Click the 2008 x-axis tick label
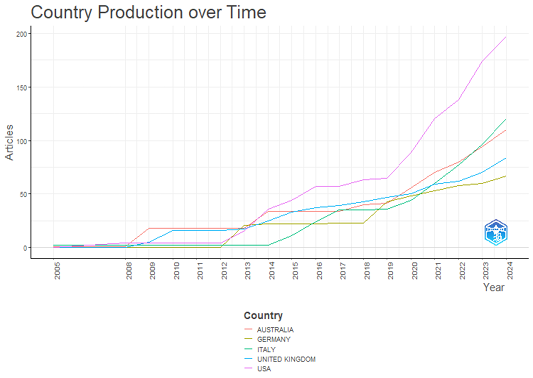The height and width of the screenshot is (378, 533). (x=129, y=270)
